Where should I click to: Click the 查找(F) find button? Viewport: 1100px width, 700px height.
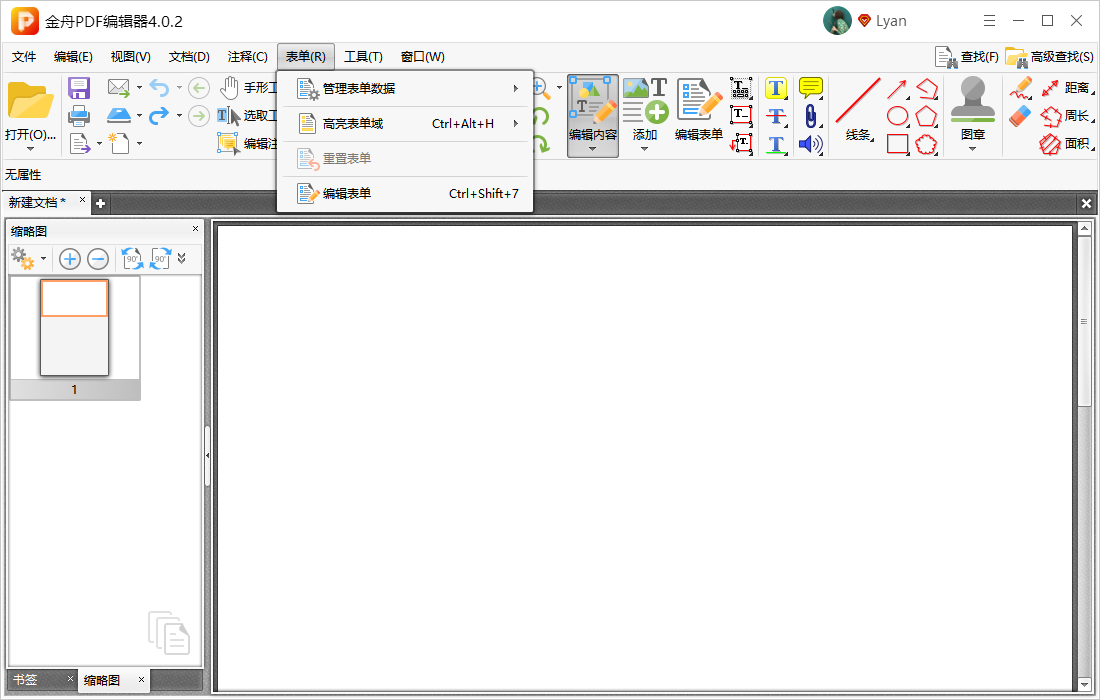(967, 57)
